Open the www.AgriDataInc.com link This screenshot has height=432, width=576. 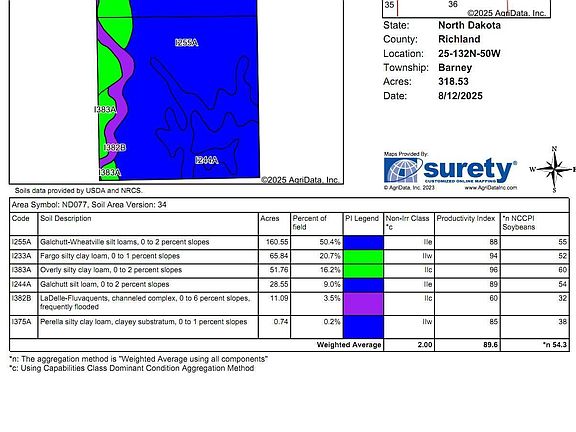490,188
